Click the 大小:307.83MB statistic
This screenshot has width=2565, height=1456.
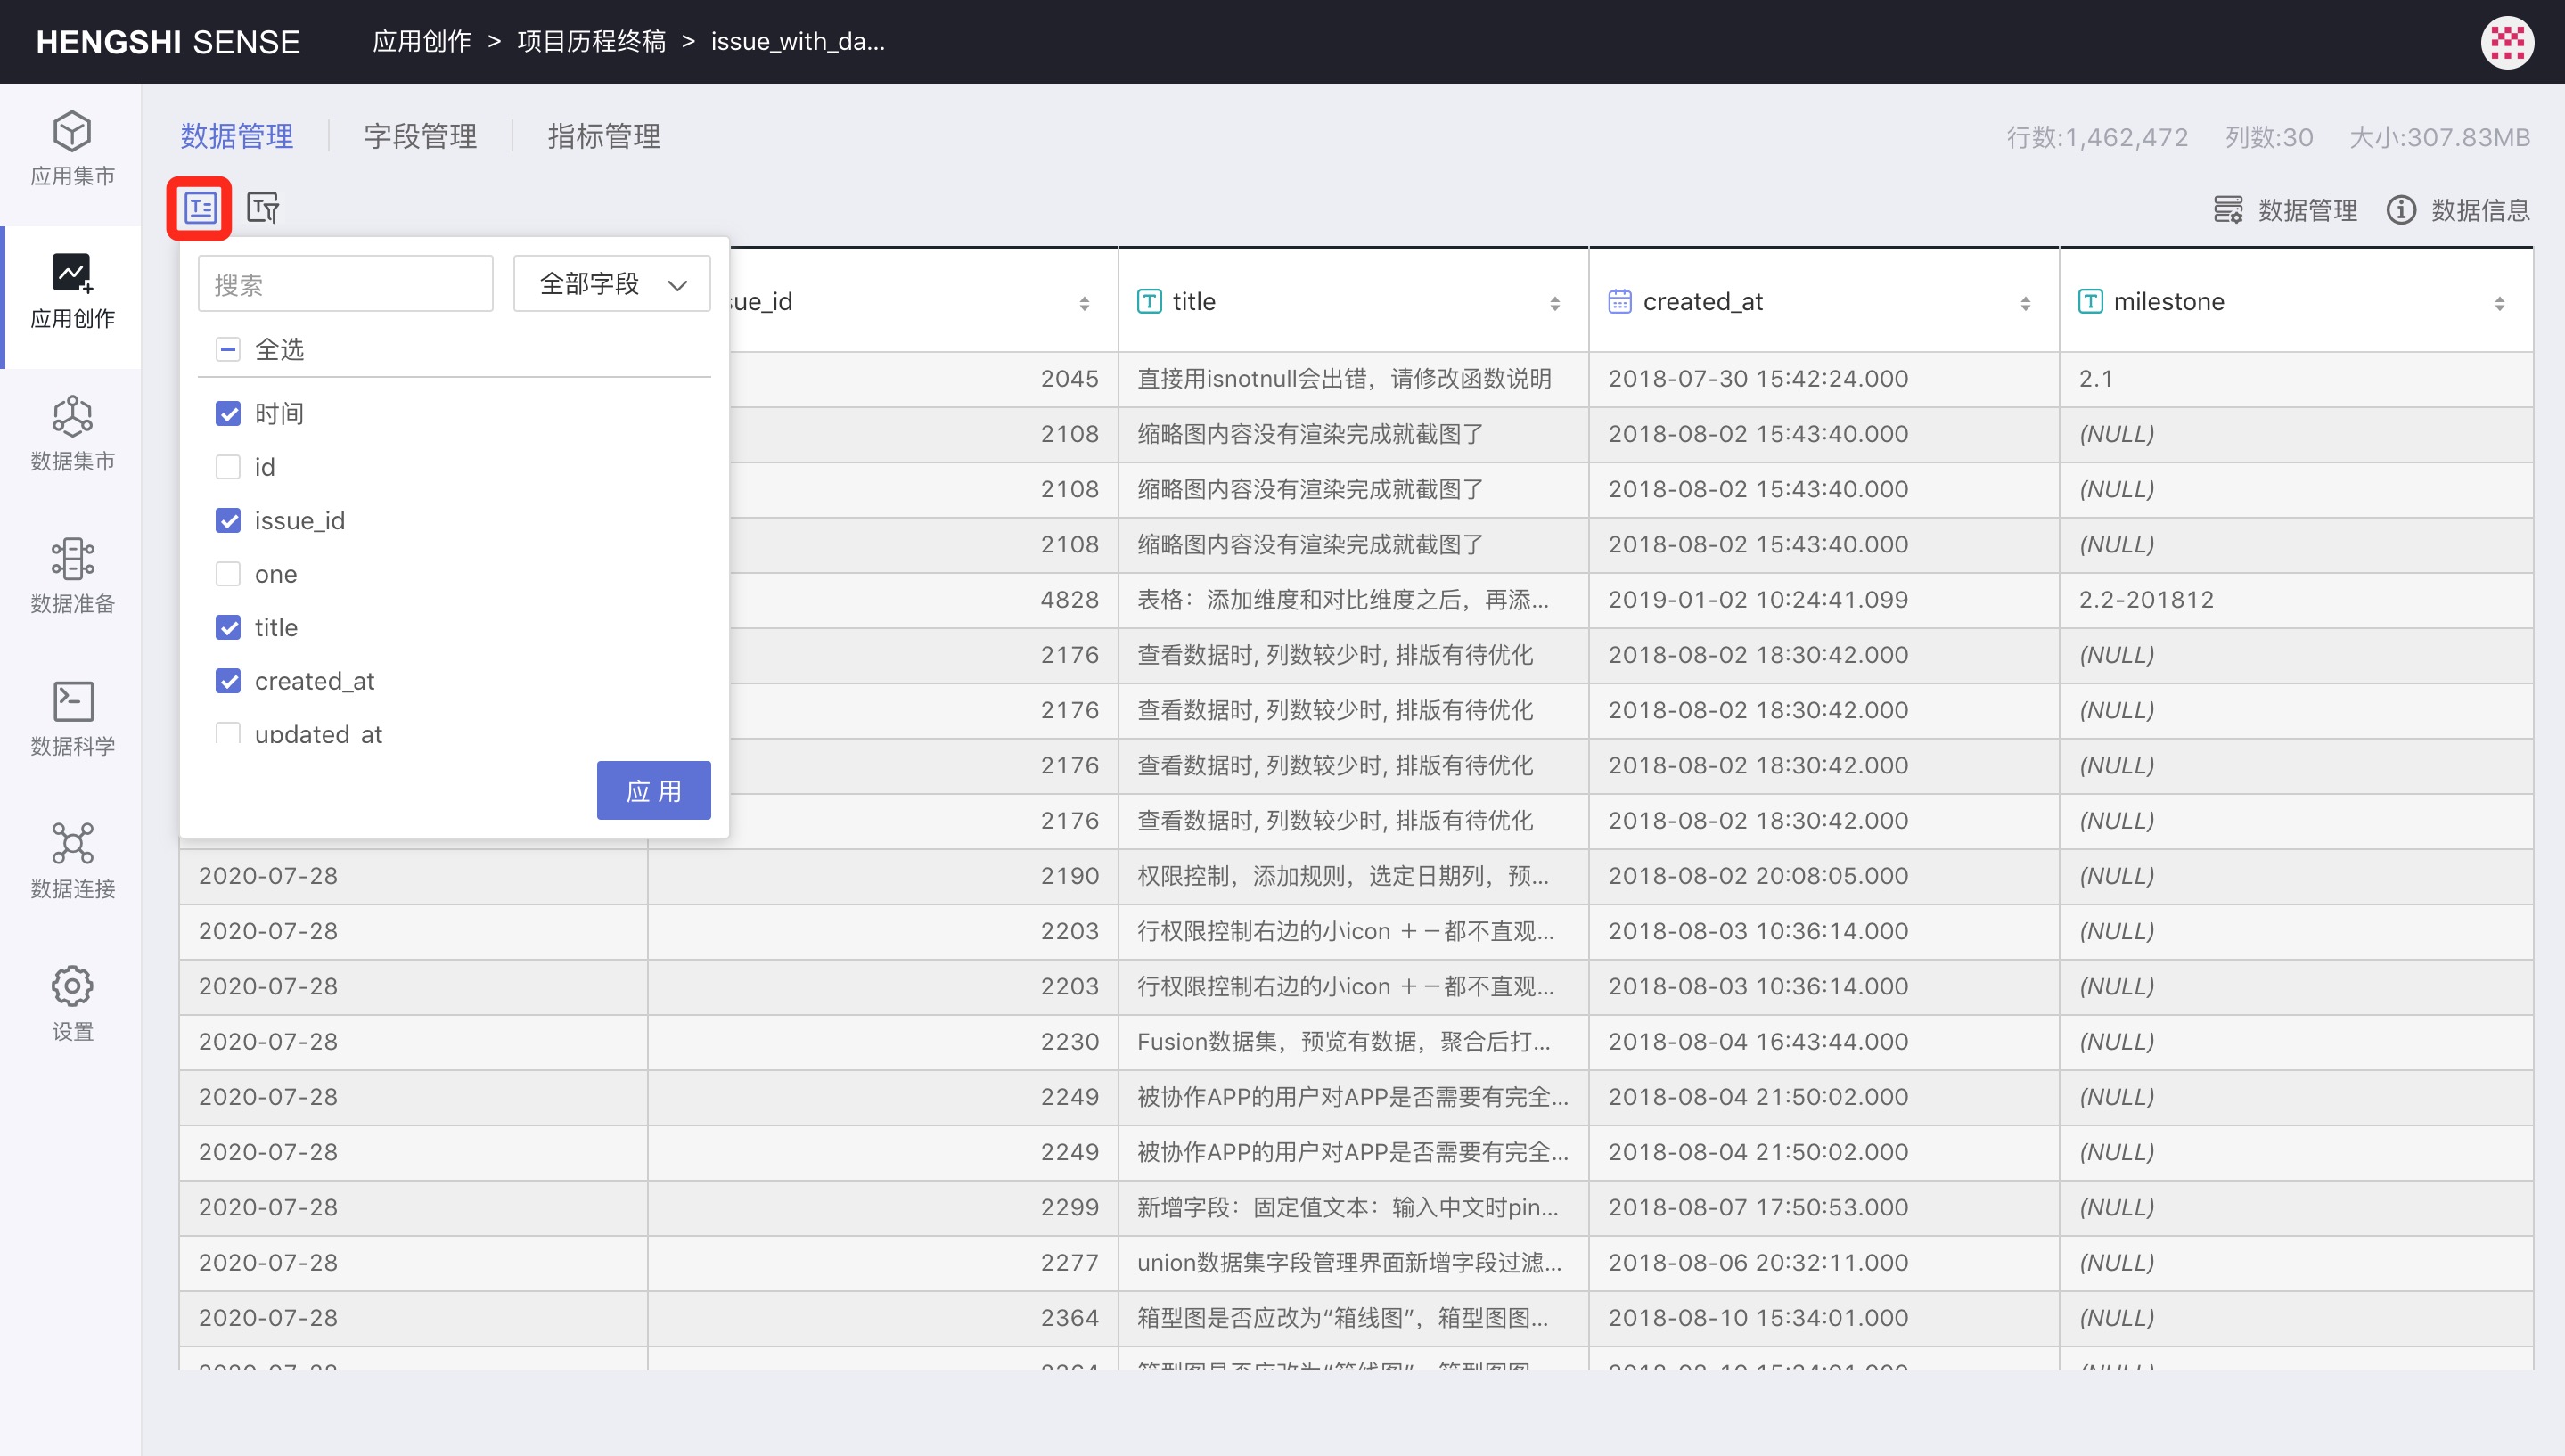tap(2439, 137)
